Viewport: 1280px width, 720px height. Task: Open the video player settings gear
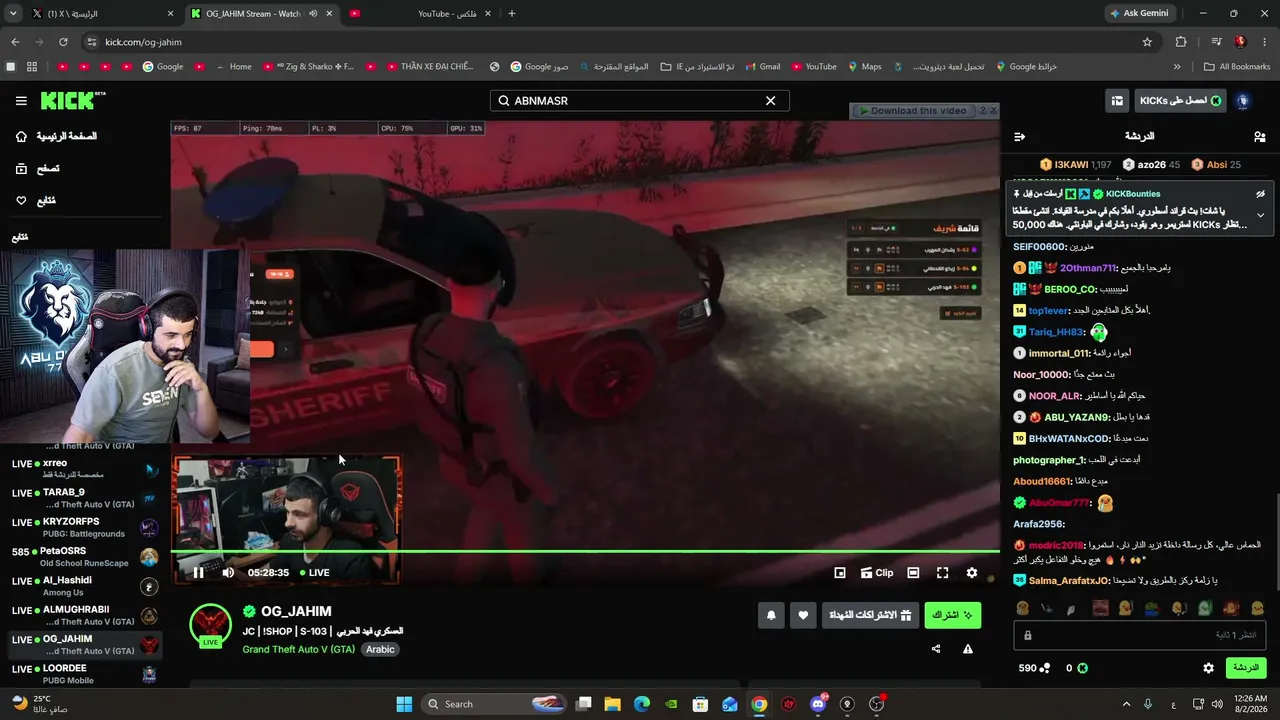click(972, 573)
